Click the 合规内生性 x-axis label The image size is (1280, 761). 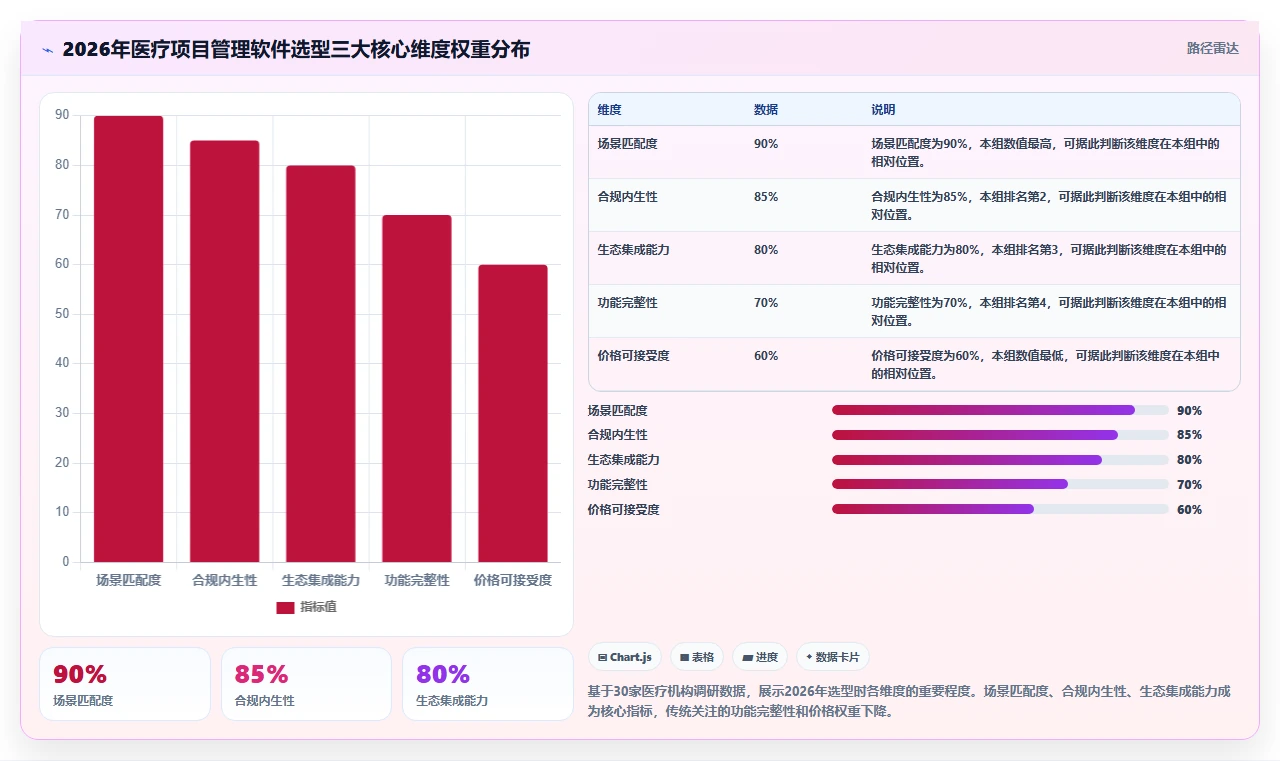point(225,580)
